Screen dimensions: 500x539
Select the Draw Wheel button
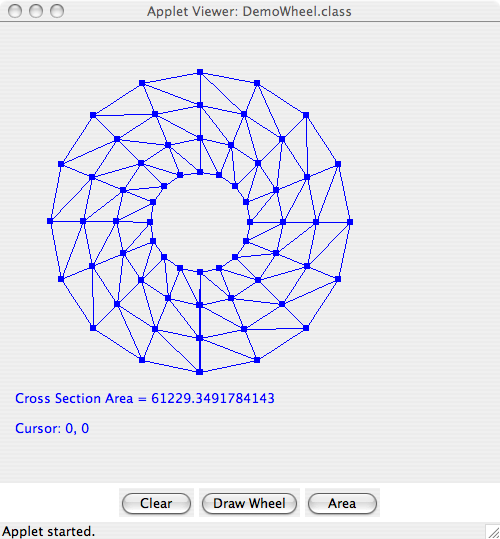[x=249, y=503]
